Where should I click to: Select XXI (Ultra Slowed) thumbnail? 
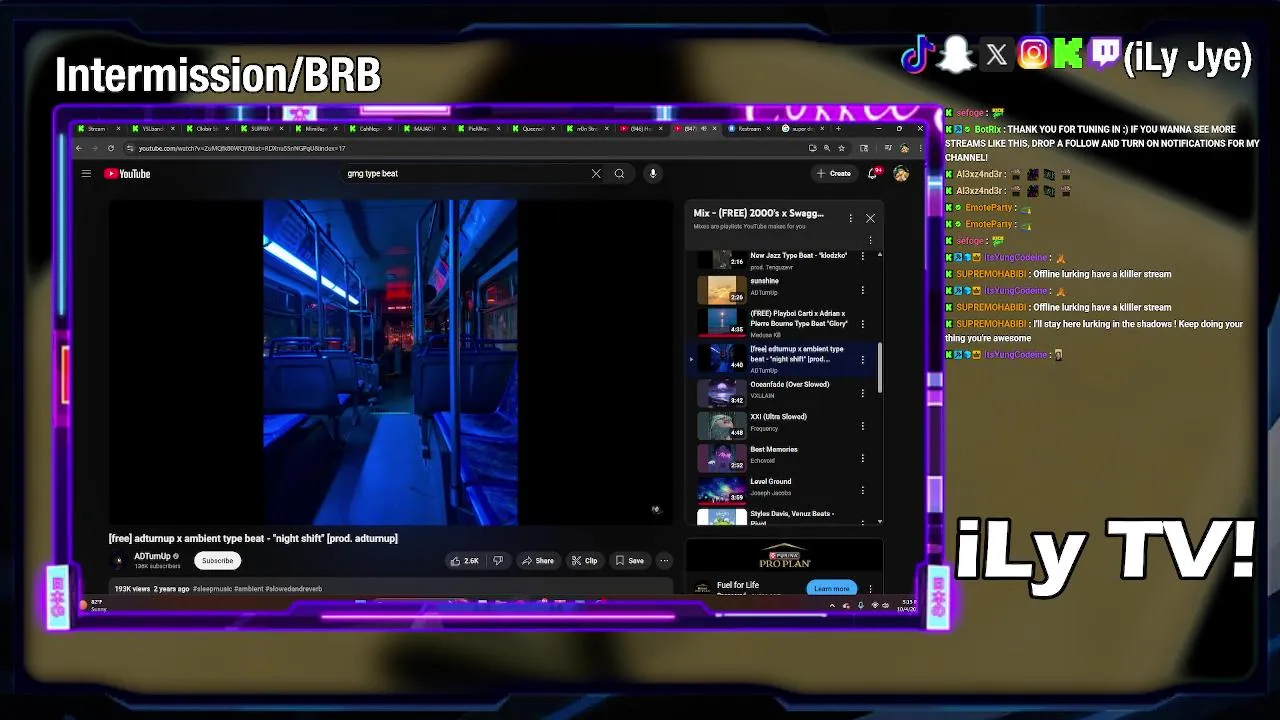722,425
